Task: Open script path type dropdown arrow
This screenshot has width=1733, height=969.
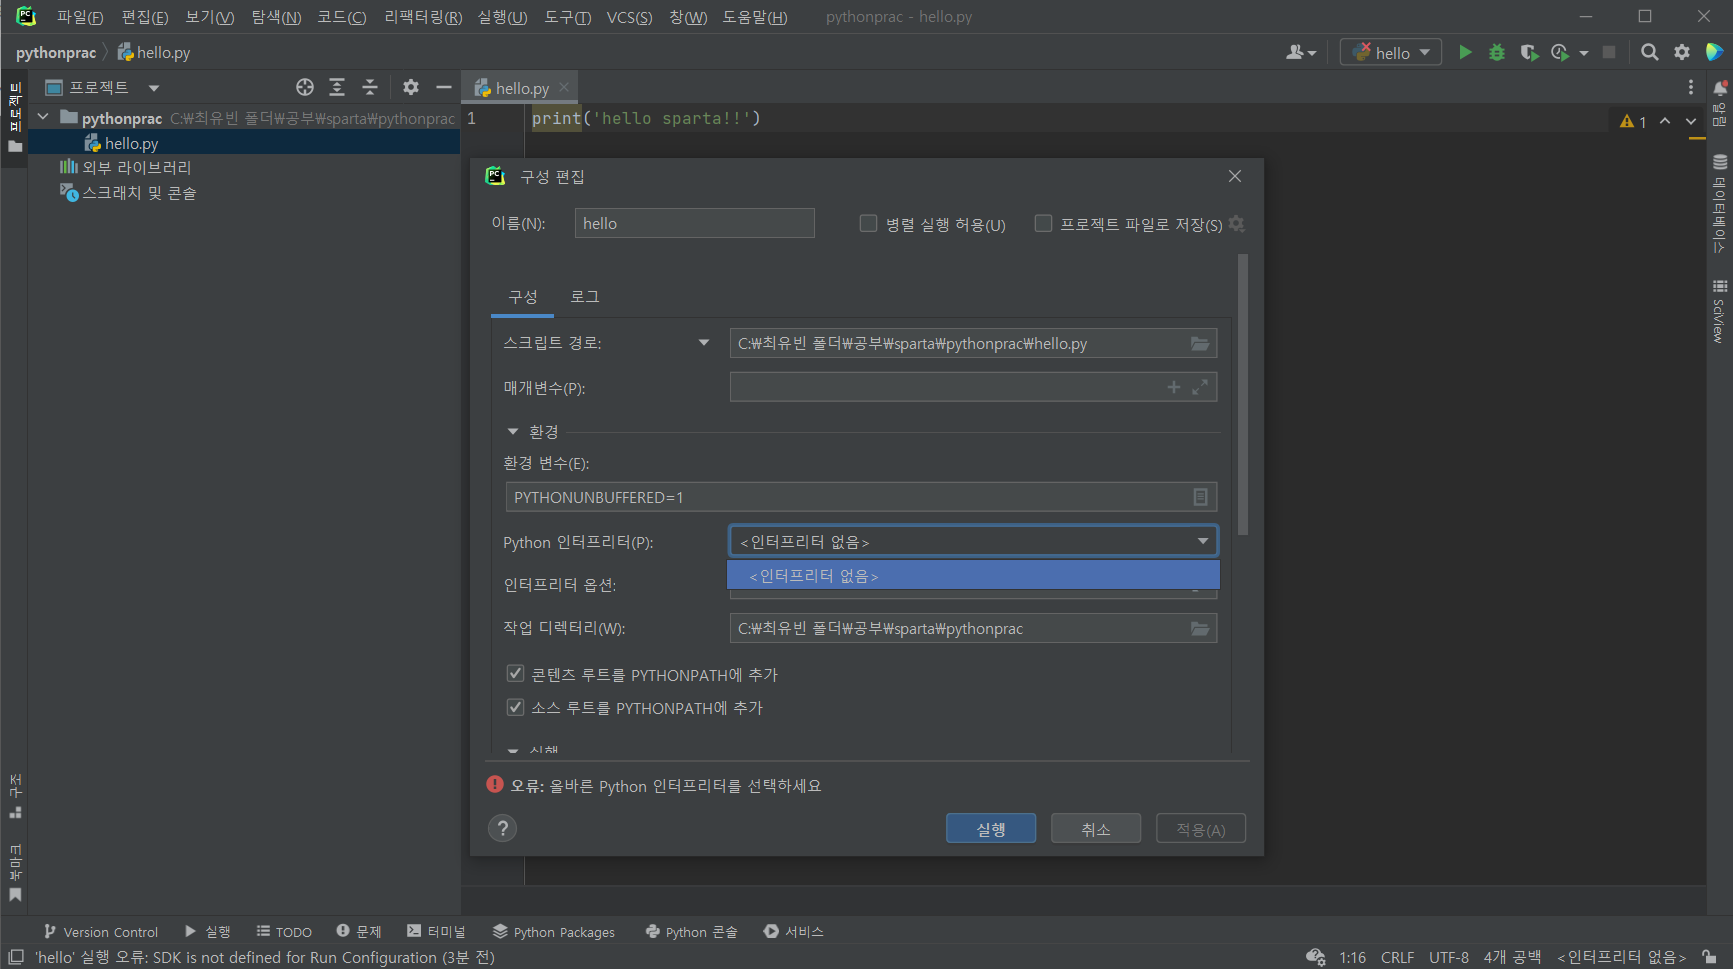Action: point(704,343)
